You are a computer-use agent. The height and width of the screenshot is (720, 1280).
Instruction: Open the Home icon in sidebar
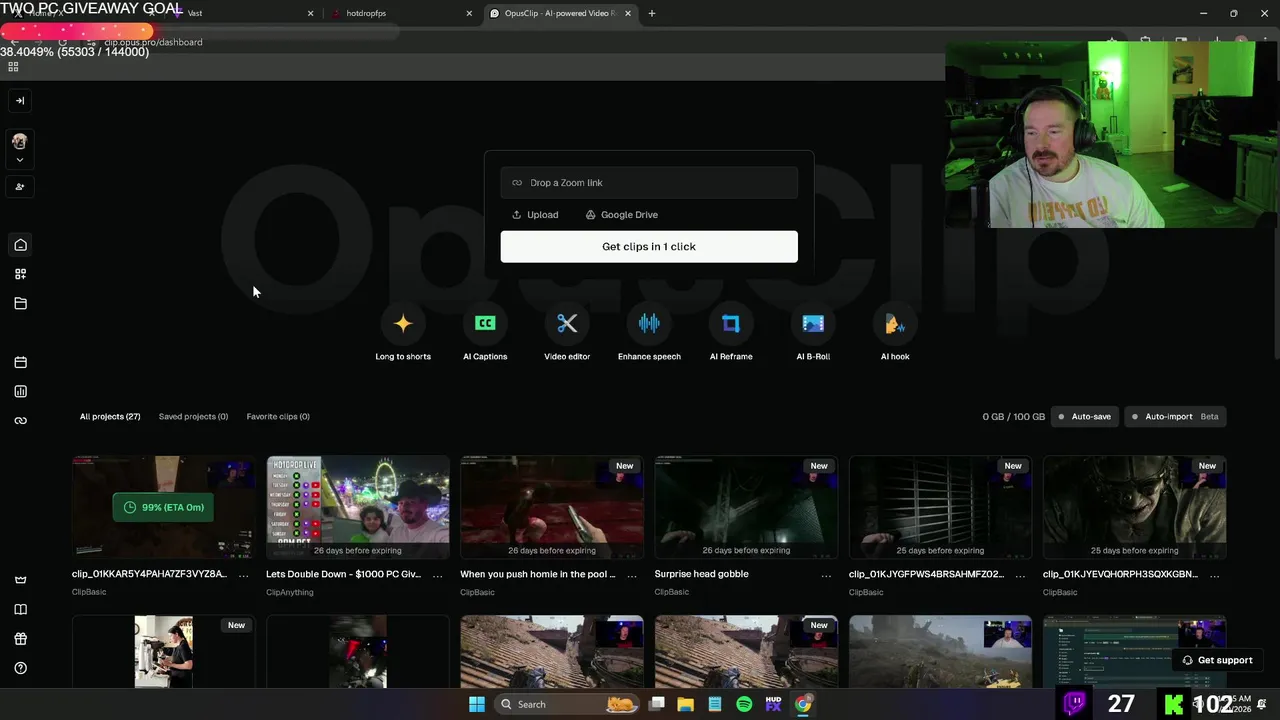click(x=20, y=245)
